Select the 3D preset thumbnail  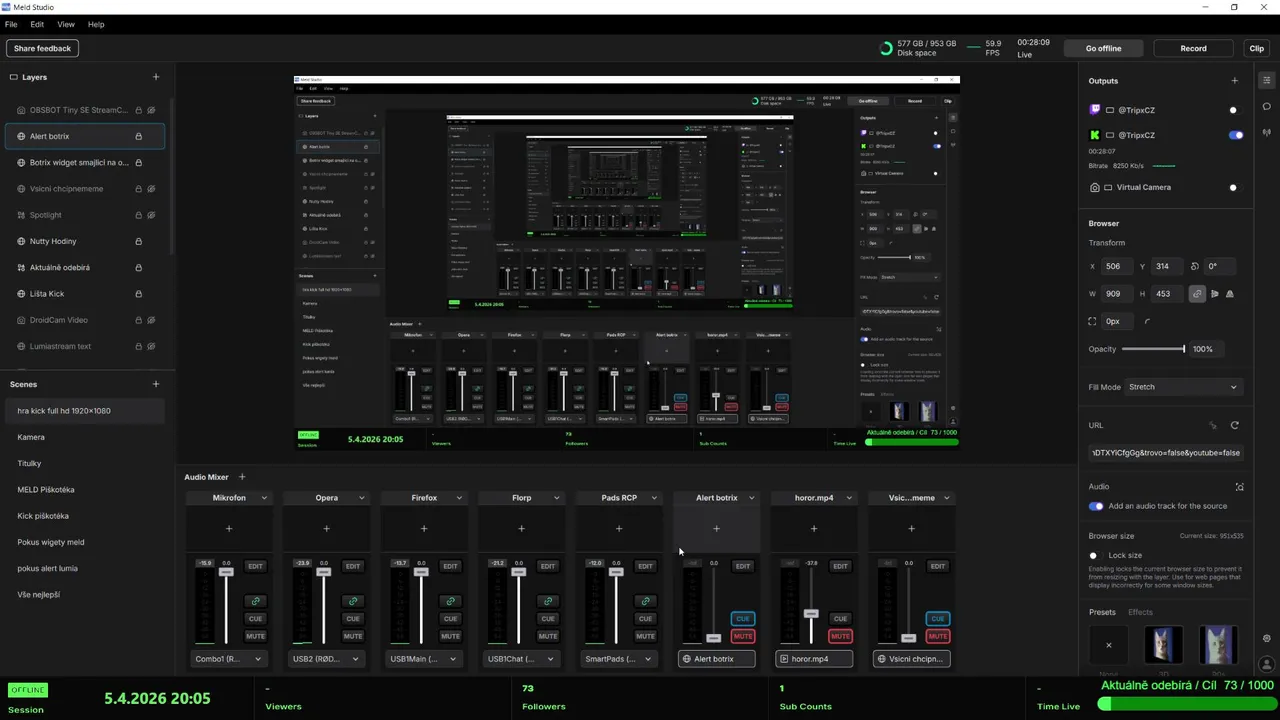[x=1163, y=645]
